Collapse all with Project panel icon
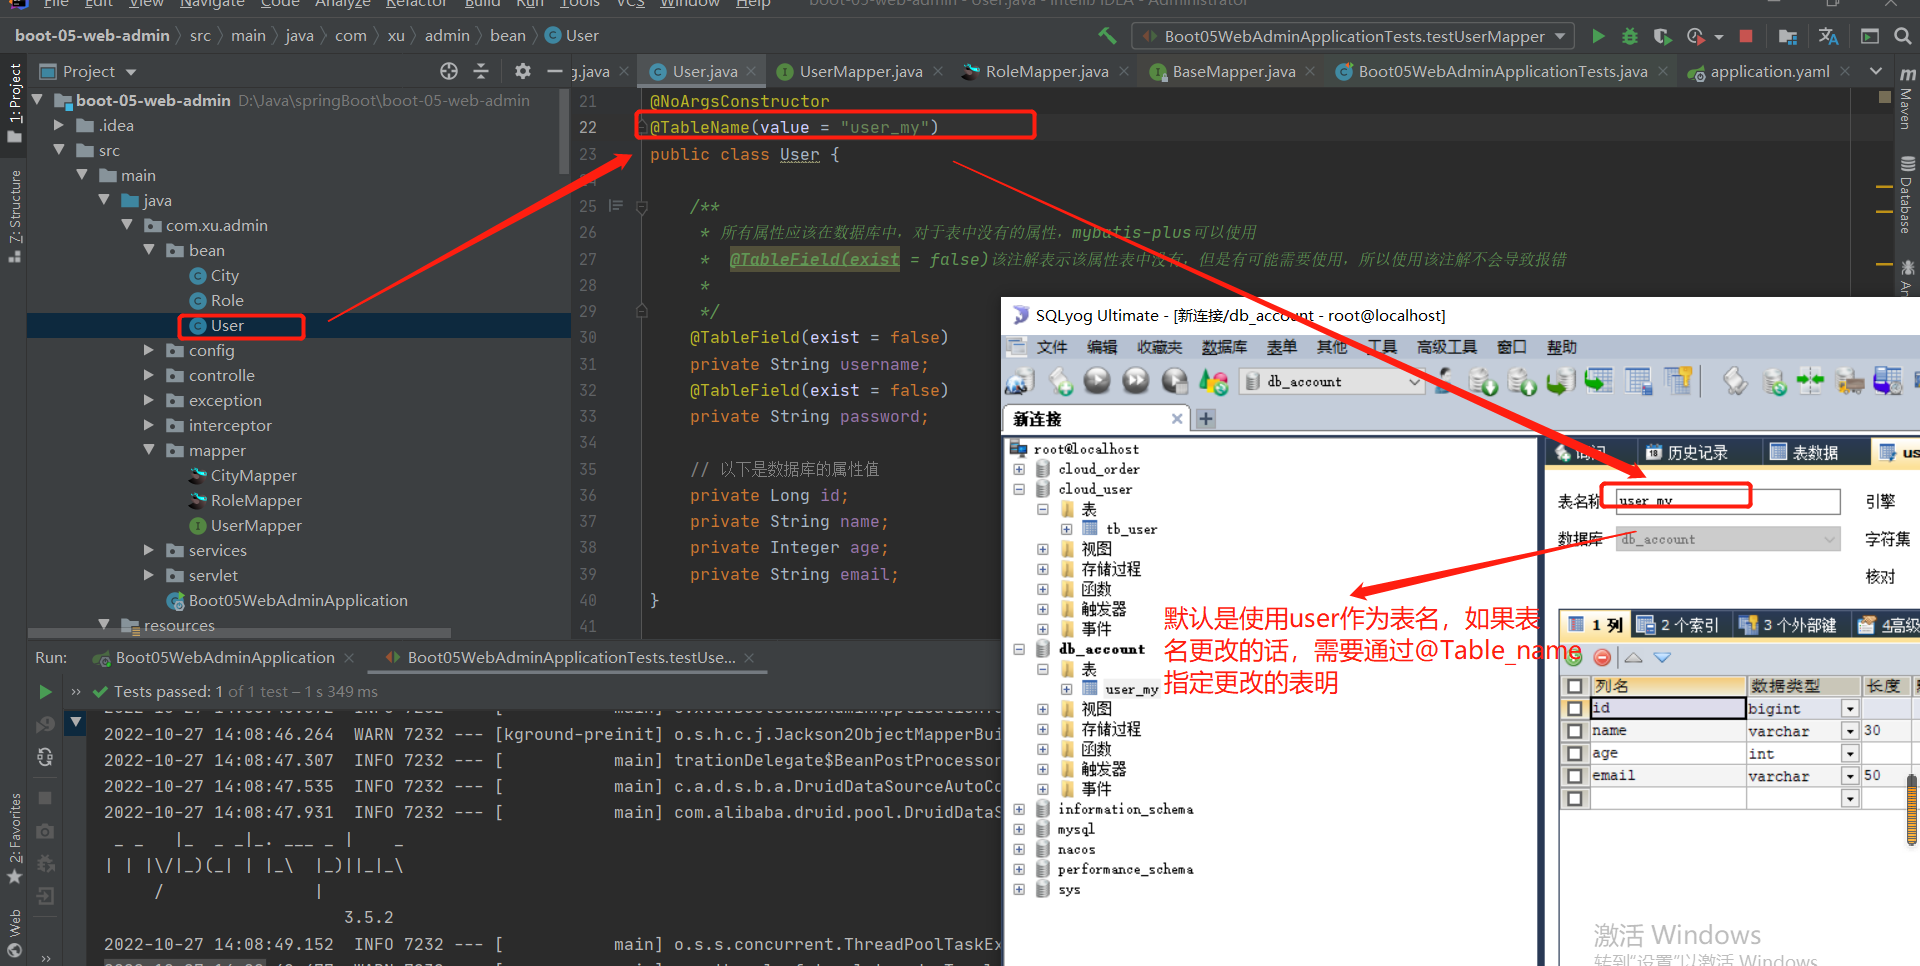Screen dimensions: 1920x966 tap(481, 71)
